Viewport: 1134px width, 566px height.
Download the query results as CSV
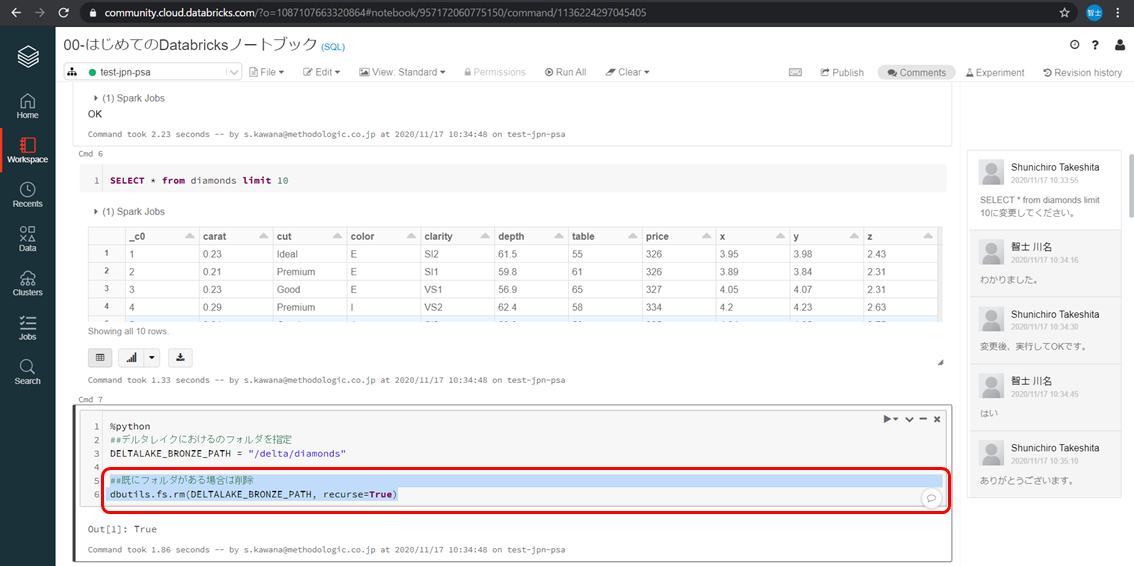pyautogui.click(x=180, y=357)
